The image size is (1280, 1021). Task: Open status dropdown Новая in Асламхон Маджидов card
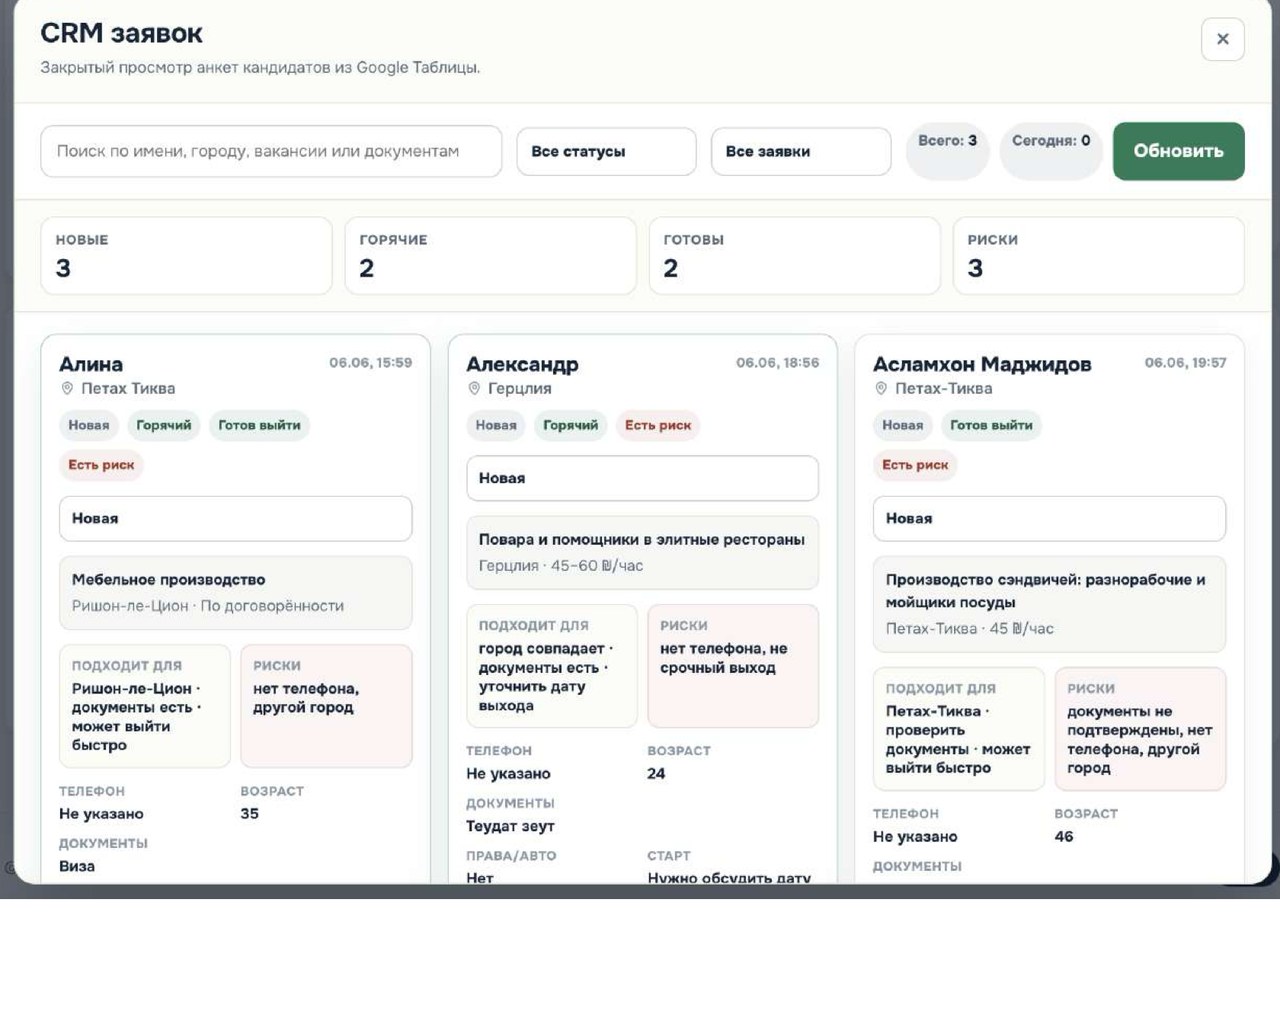1049,519
